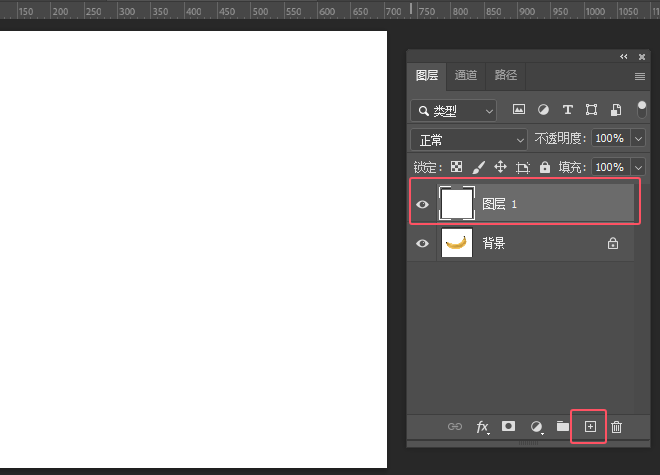Hide 图层 1 using its eye icon
Screen dimensions: 660x475
point(422,204)
